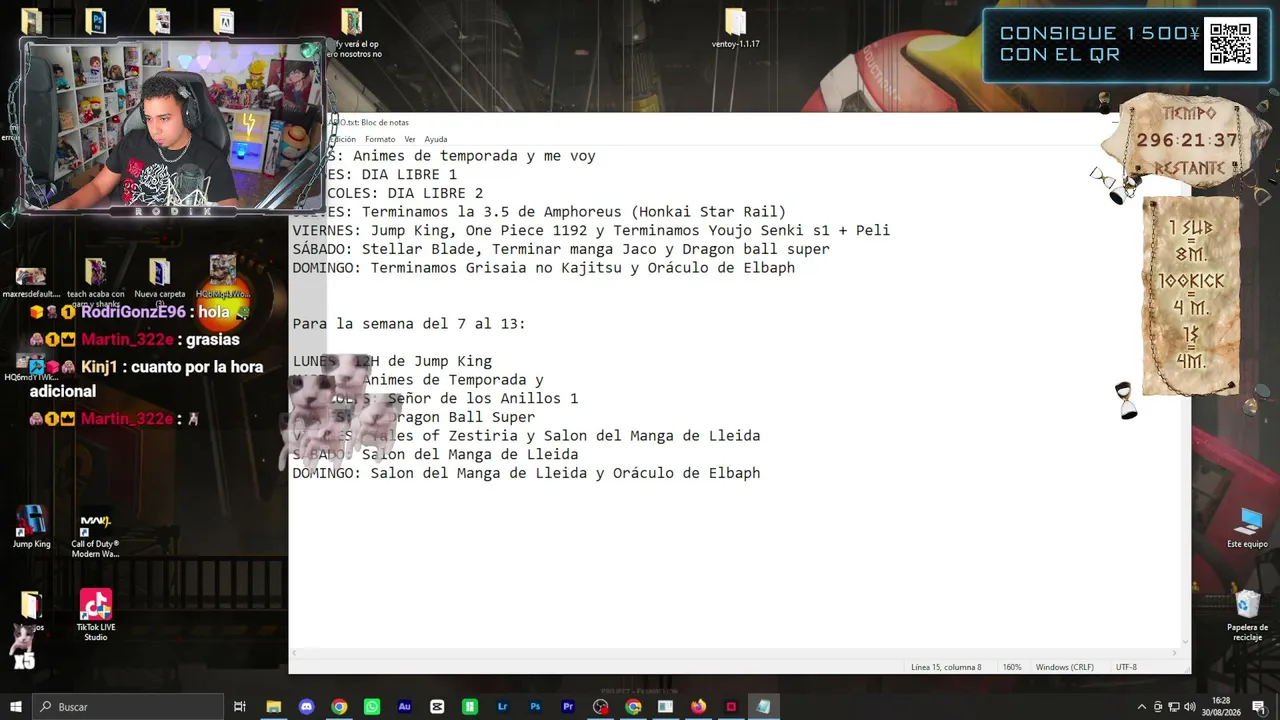The width and height of the screenshot is (1280, 720).
Task: Click the '160%' zoom status entry
Action: (1012, 667)
